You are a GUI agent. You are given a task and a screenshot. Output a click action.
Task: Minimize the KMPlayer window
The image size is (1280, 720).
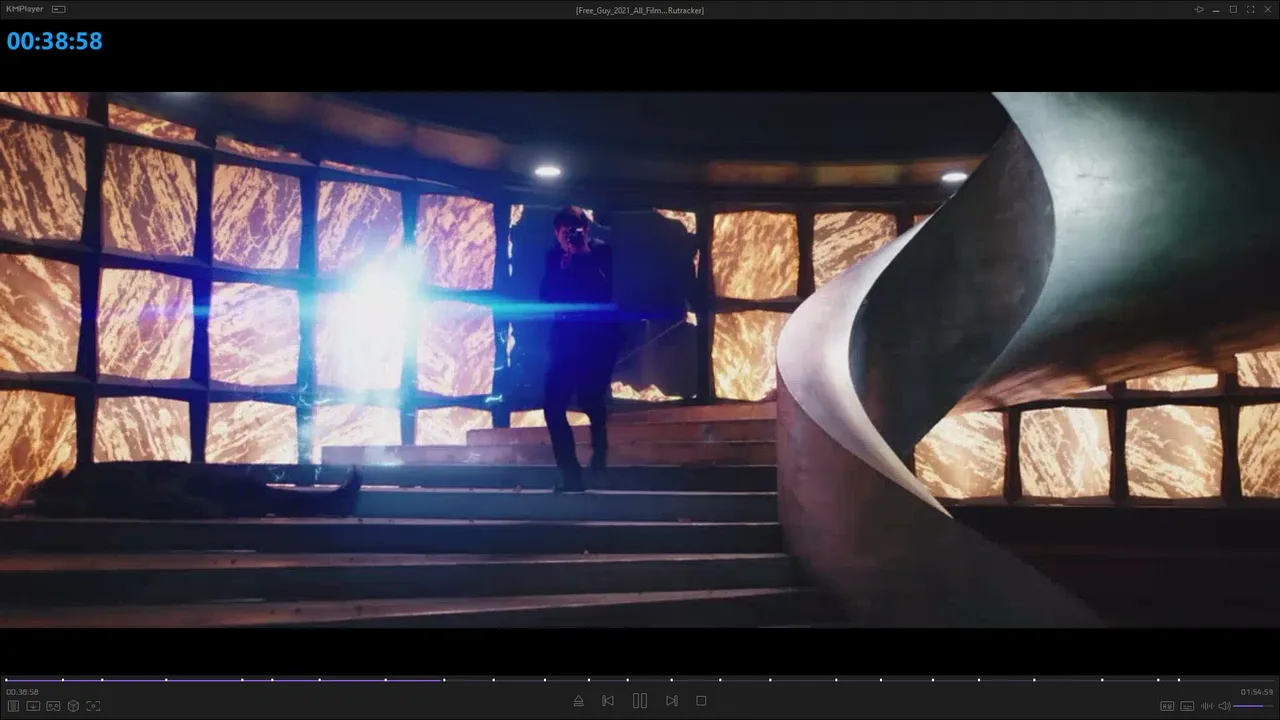tap(1216, 9)
